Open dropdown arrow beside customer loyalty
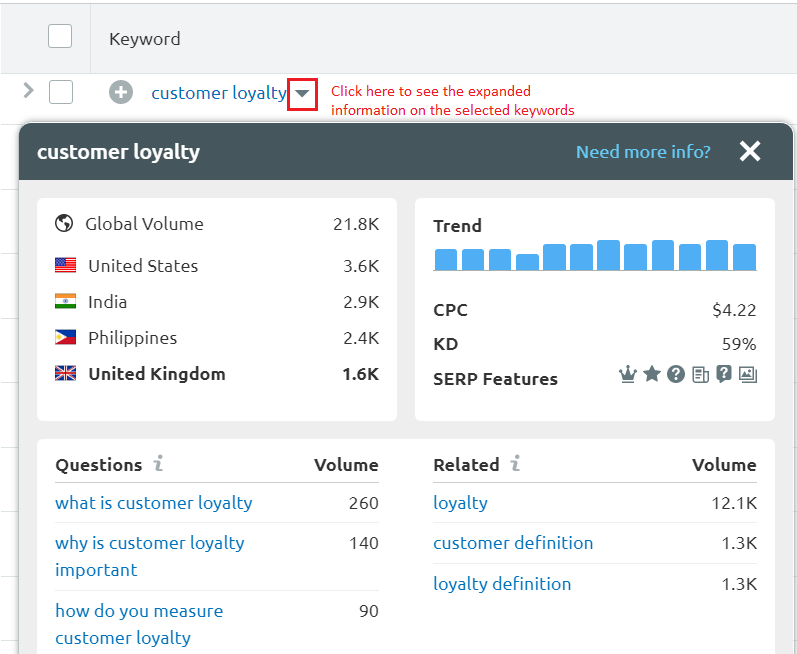 303,93
